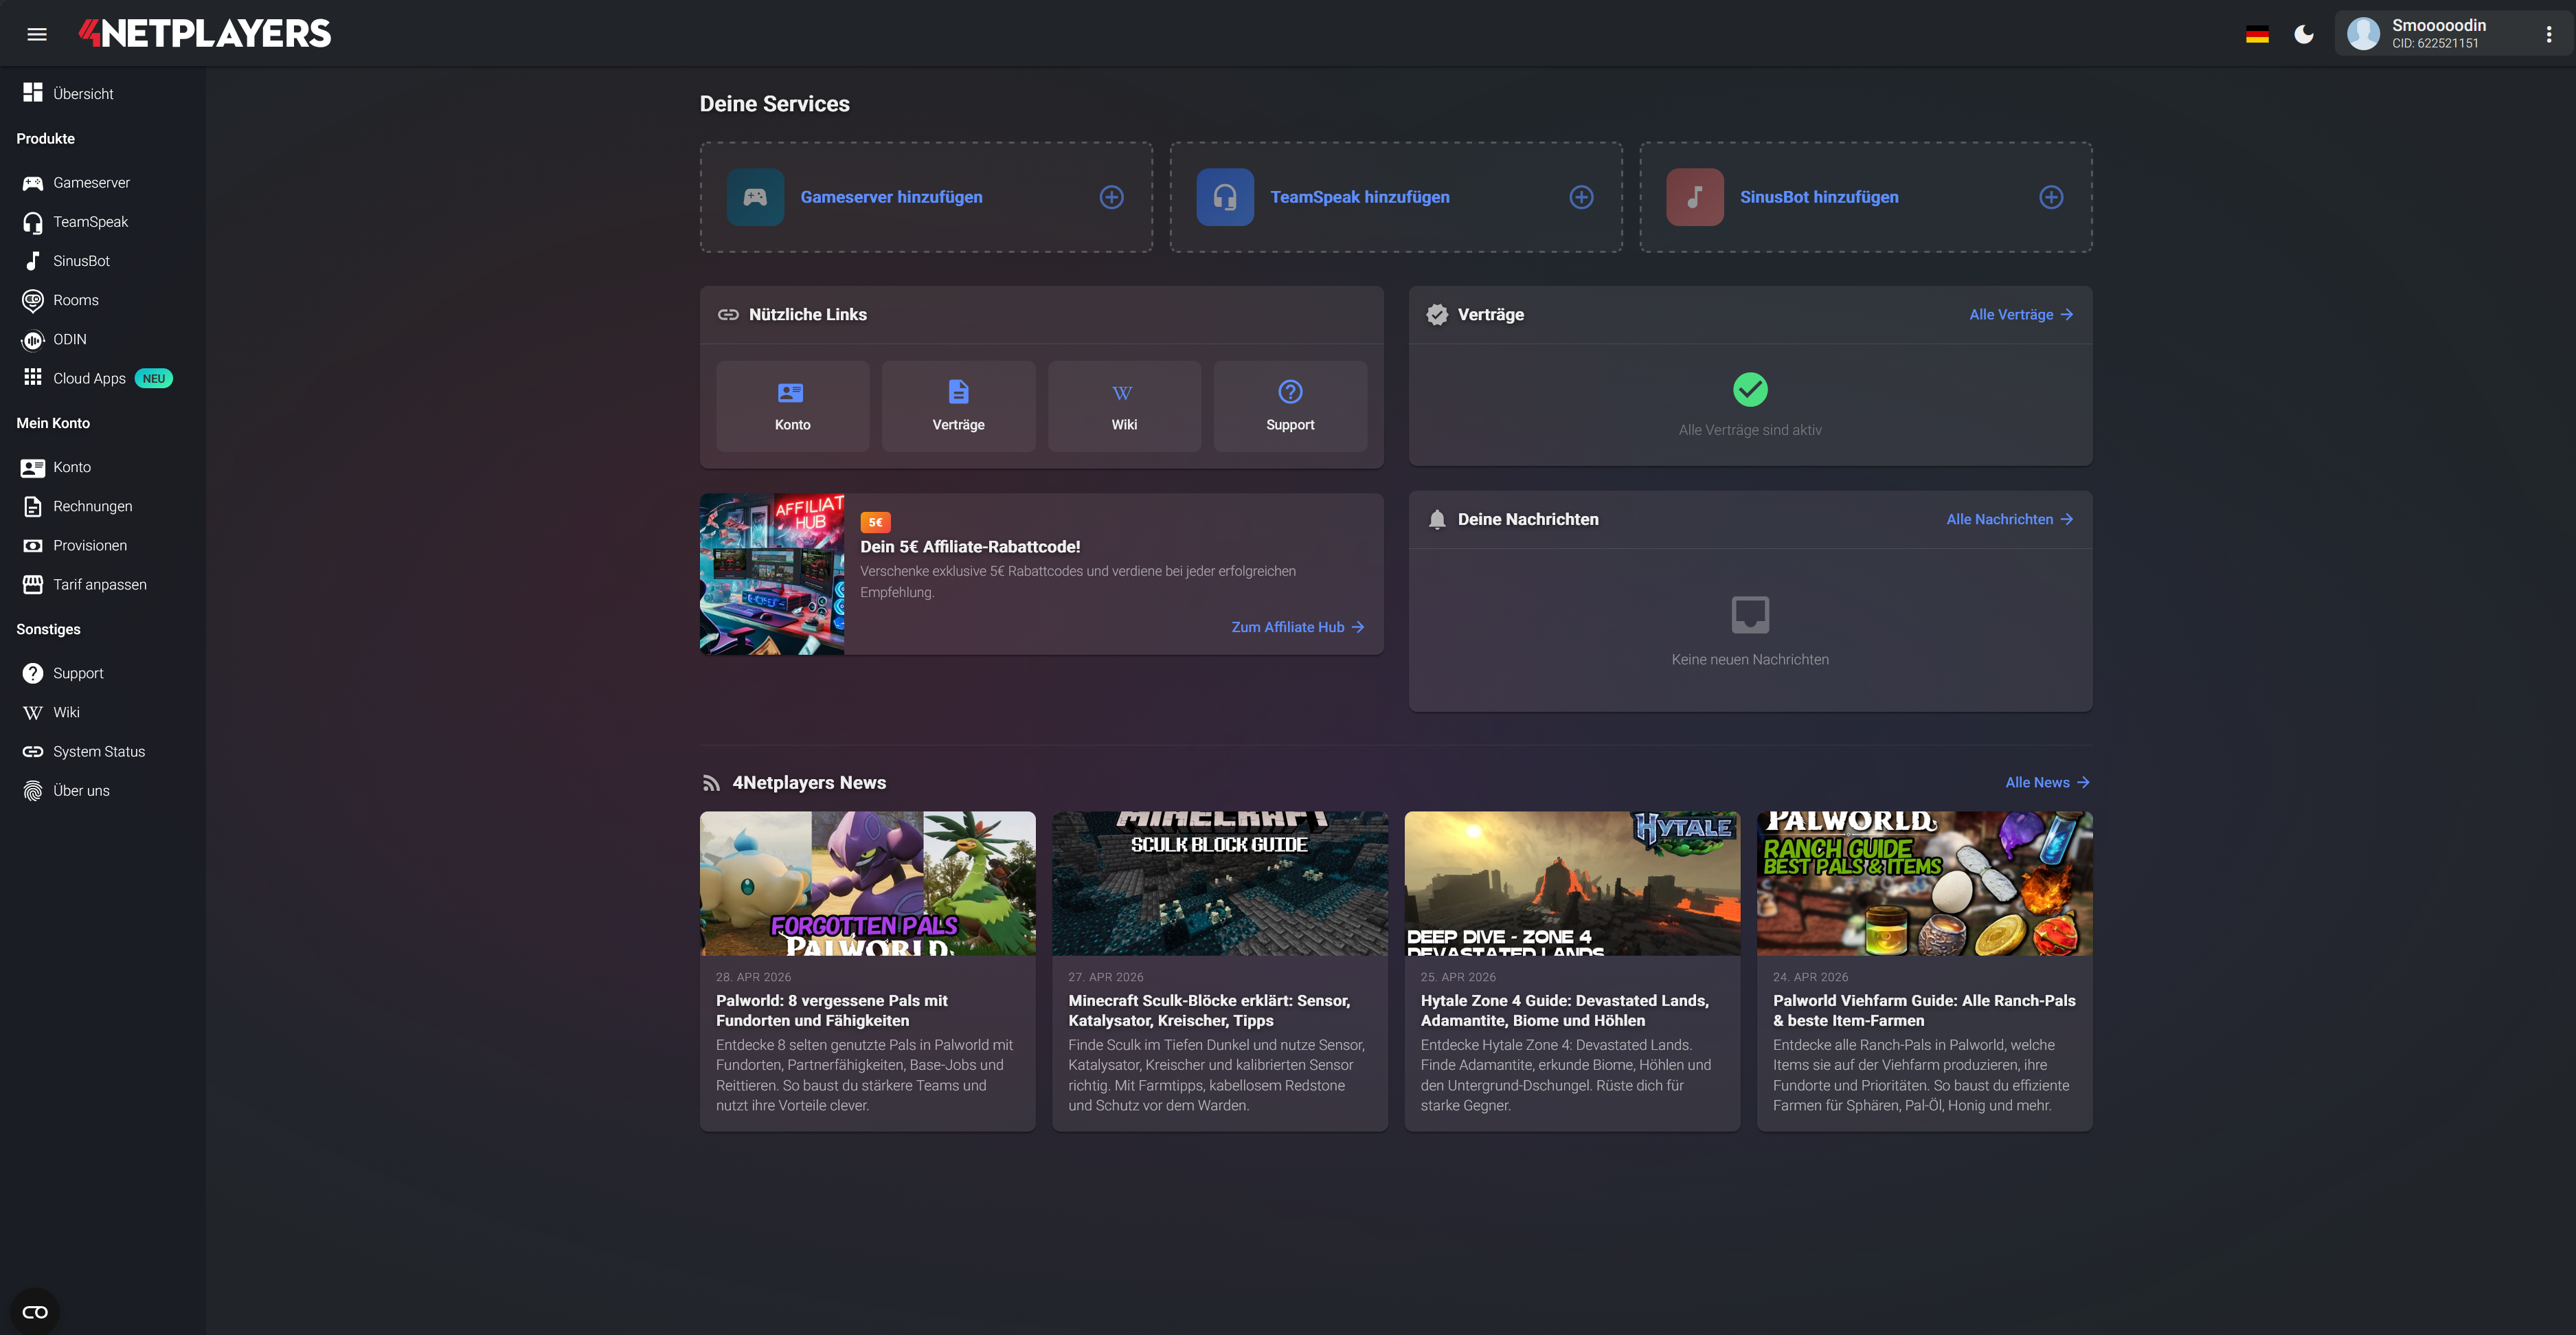
Task: Open the Forgotten Pals Palworld thumbnail
Action: [867, 883]
